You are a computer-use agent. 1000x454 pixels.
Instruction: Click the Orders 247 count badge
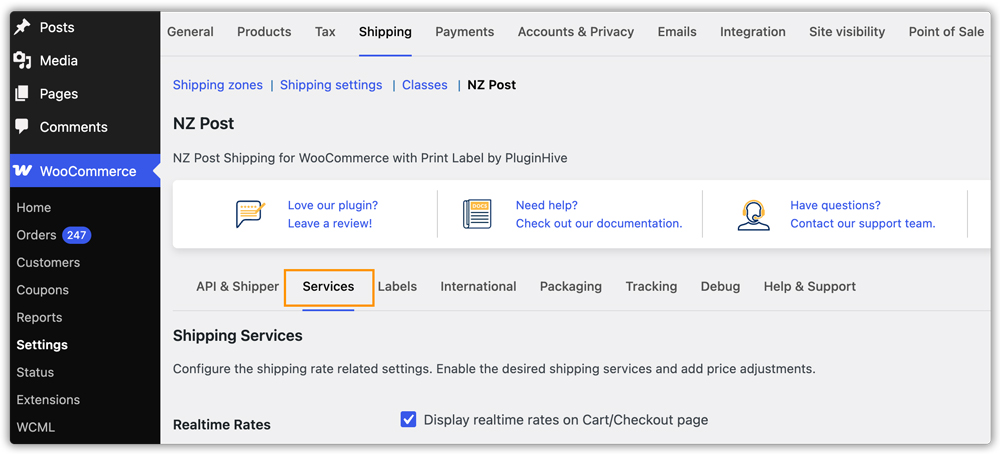77,235
